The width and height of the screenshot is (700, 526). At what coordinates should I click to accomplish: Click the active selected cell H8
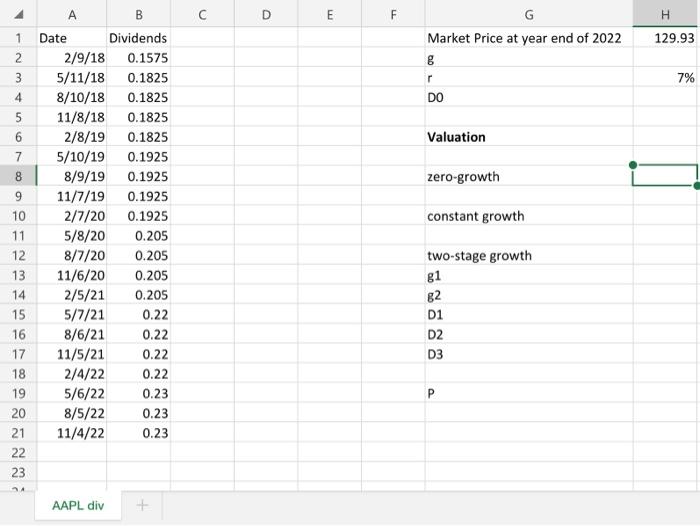665,175
